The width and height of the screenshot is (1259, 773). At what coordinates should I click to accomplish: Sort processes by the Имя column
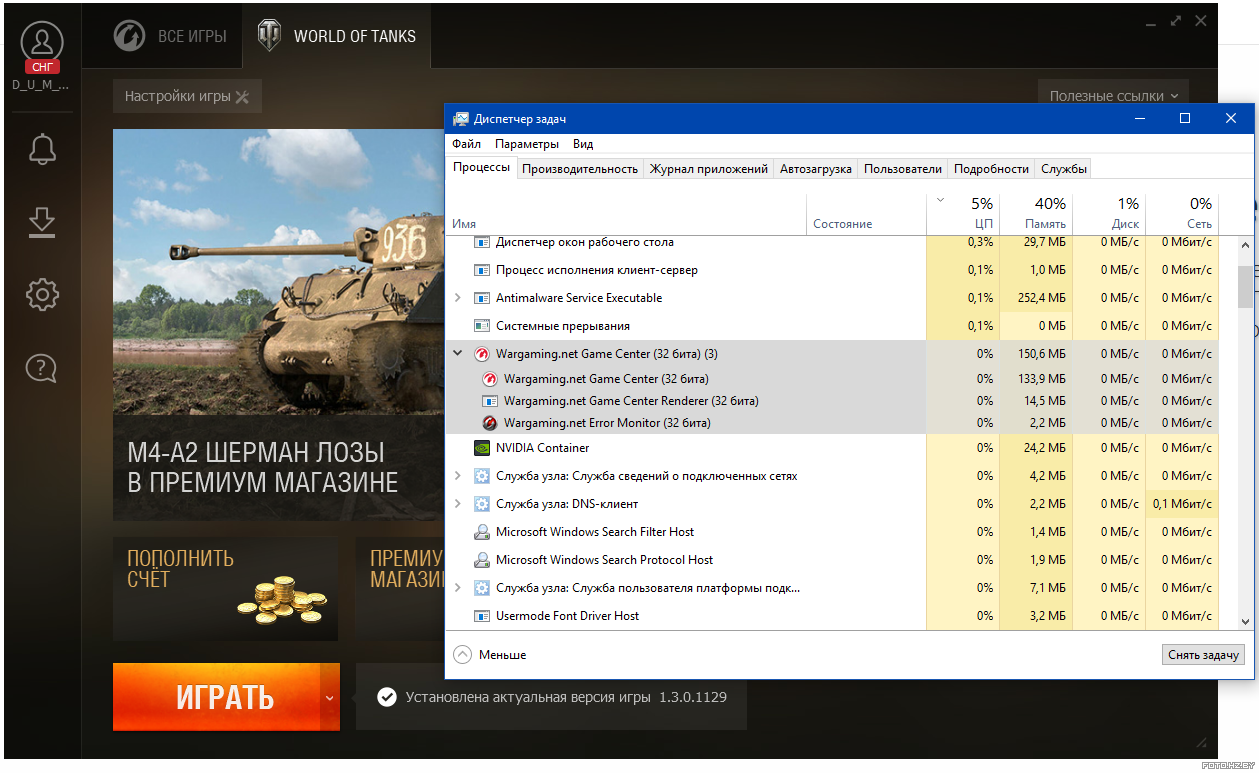pyautogui.click(x=626, y=213)
